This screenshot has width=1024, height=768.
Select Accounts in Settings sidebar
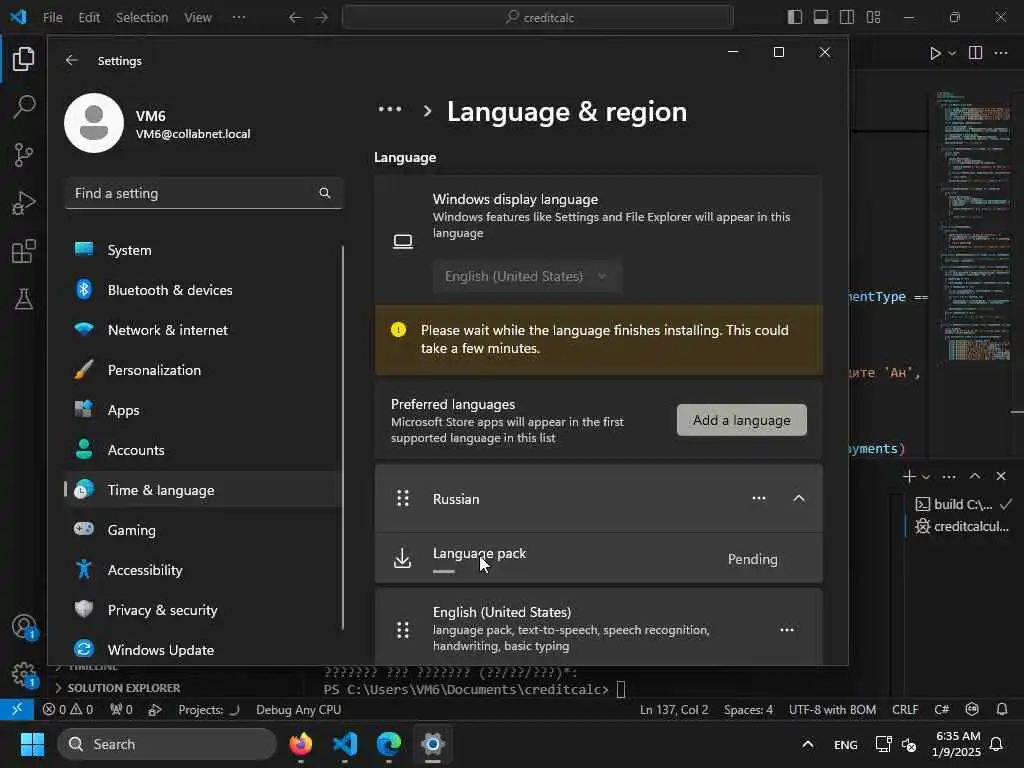pos(204,450)
